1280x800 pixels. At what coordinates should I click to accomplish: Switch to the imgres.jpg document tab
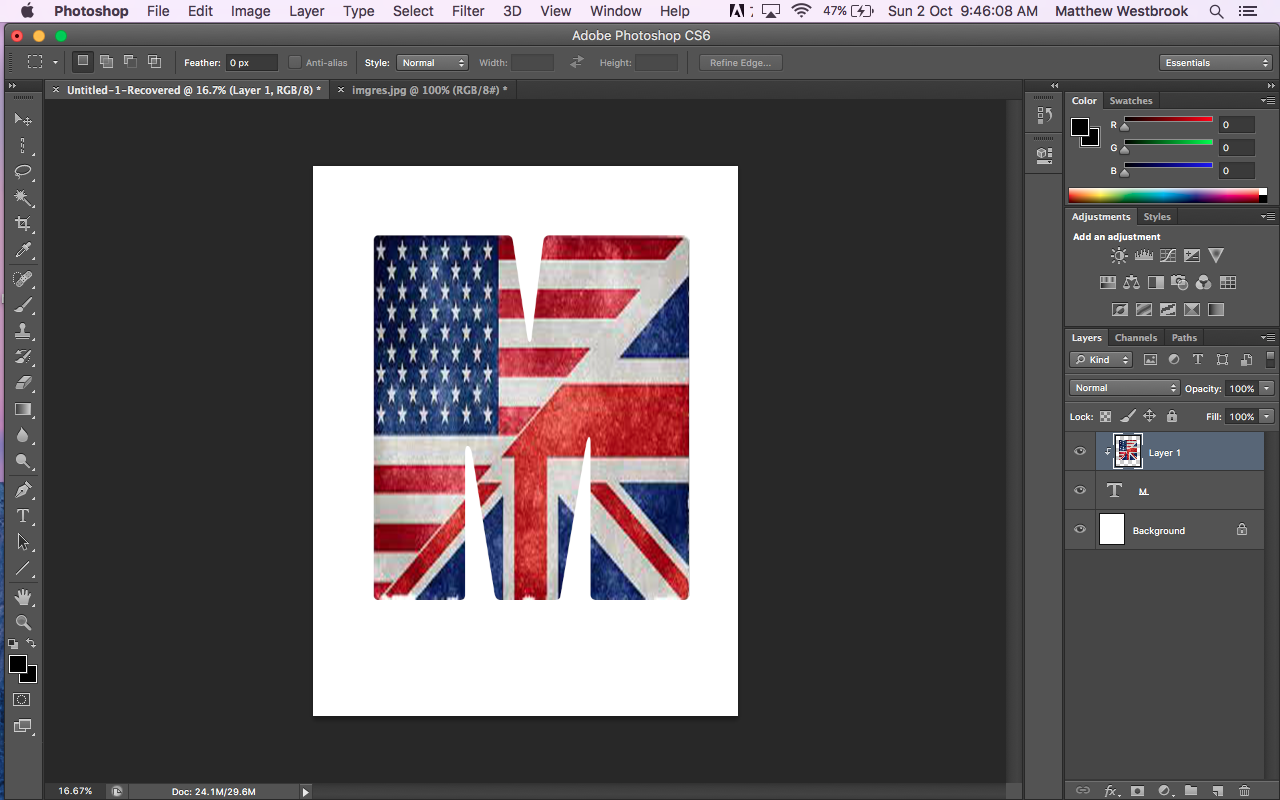(429, 90)
